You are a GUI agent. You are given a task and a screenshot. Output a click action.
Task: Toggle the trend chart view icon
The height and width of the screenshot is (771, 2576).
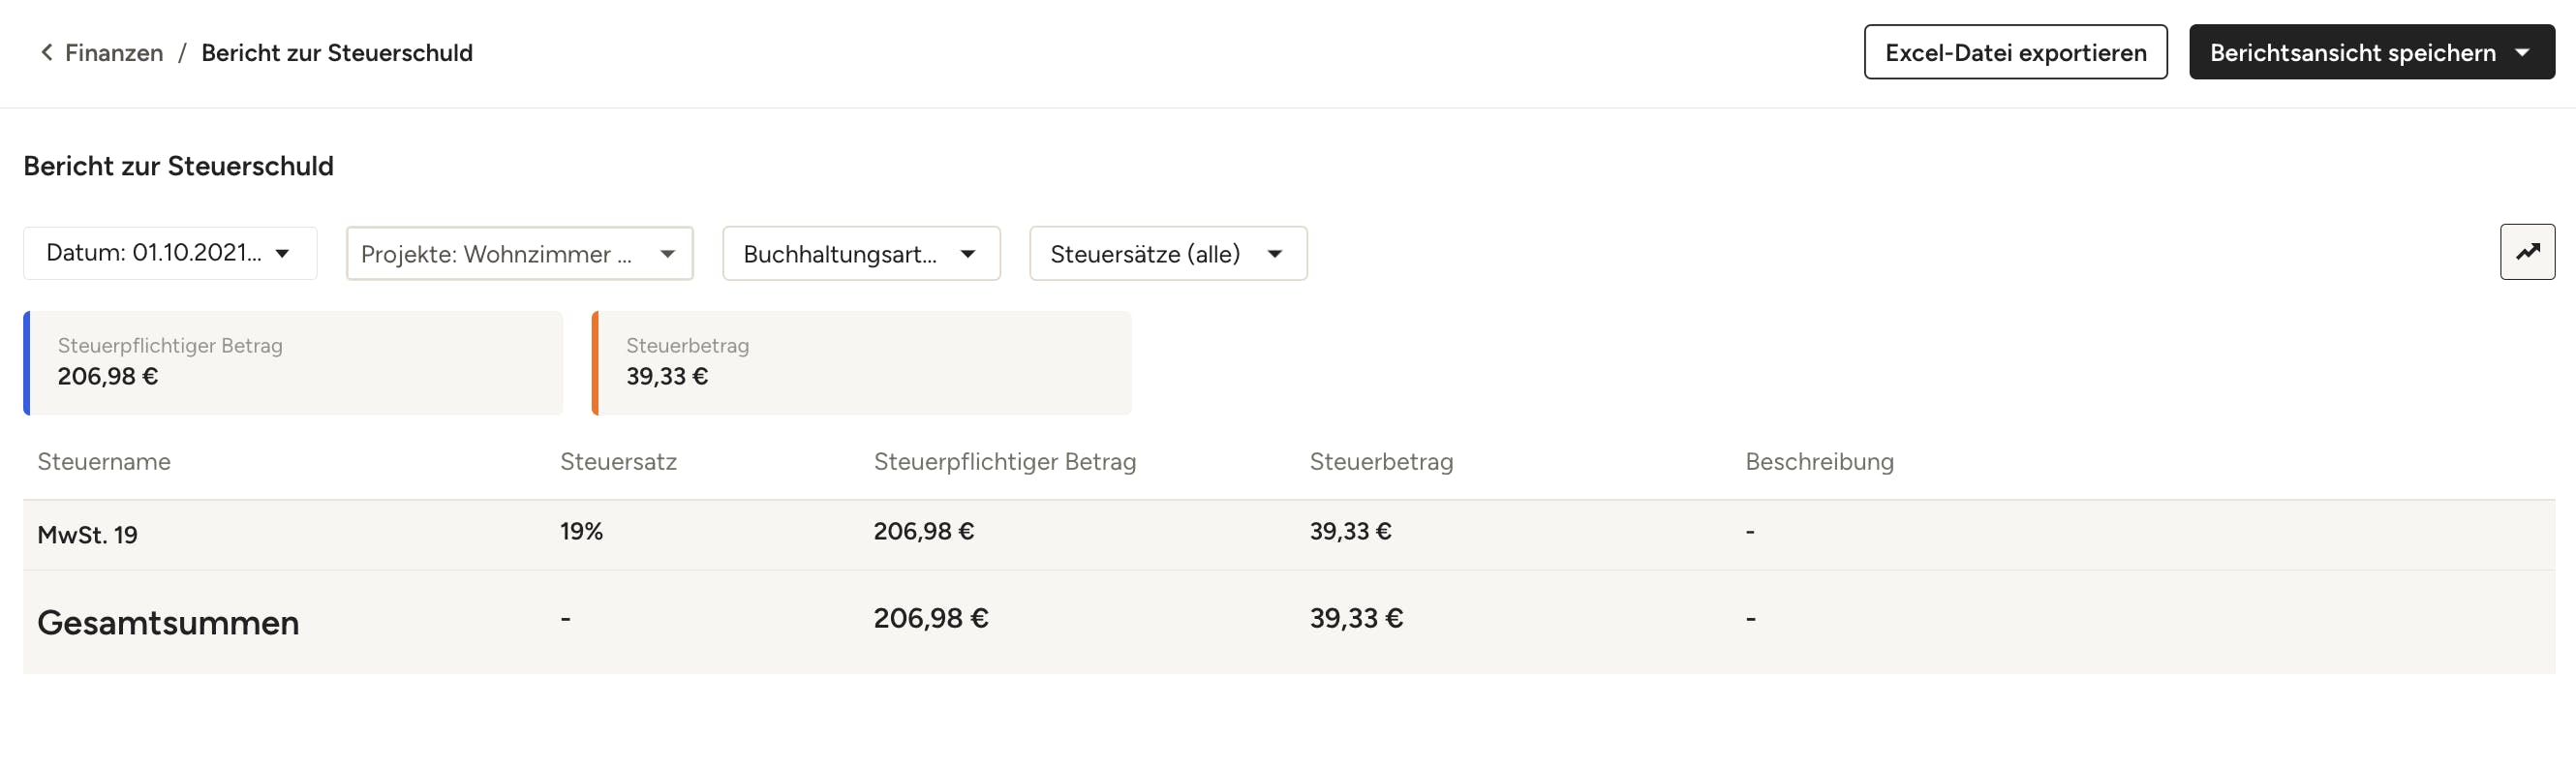tap(2526, 252)
